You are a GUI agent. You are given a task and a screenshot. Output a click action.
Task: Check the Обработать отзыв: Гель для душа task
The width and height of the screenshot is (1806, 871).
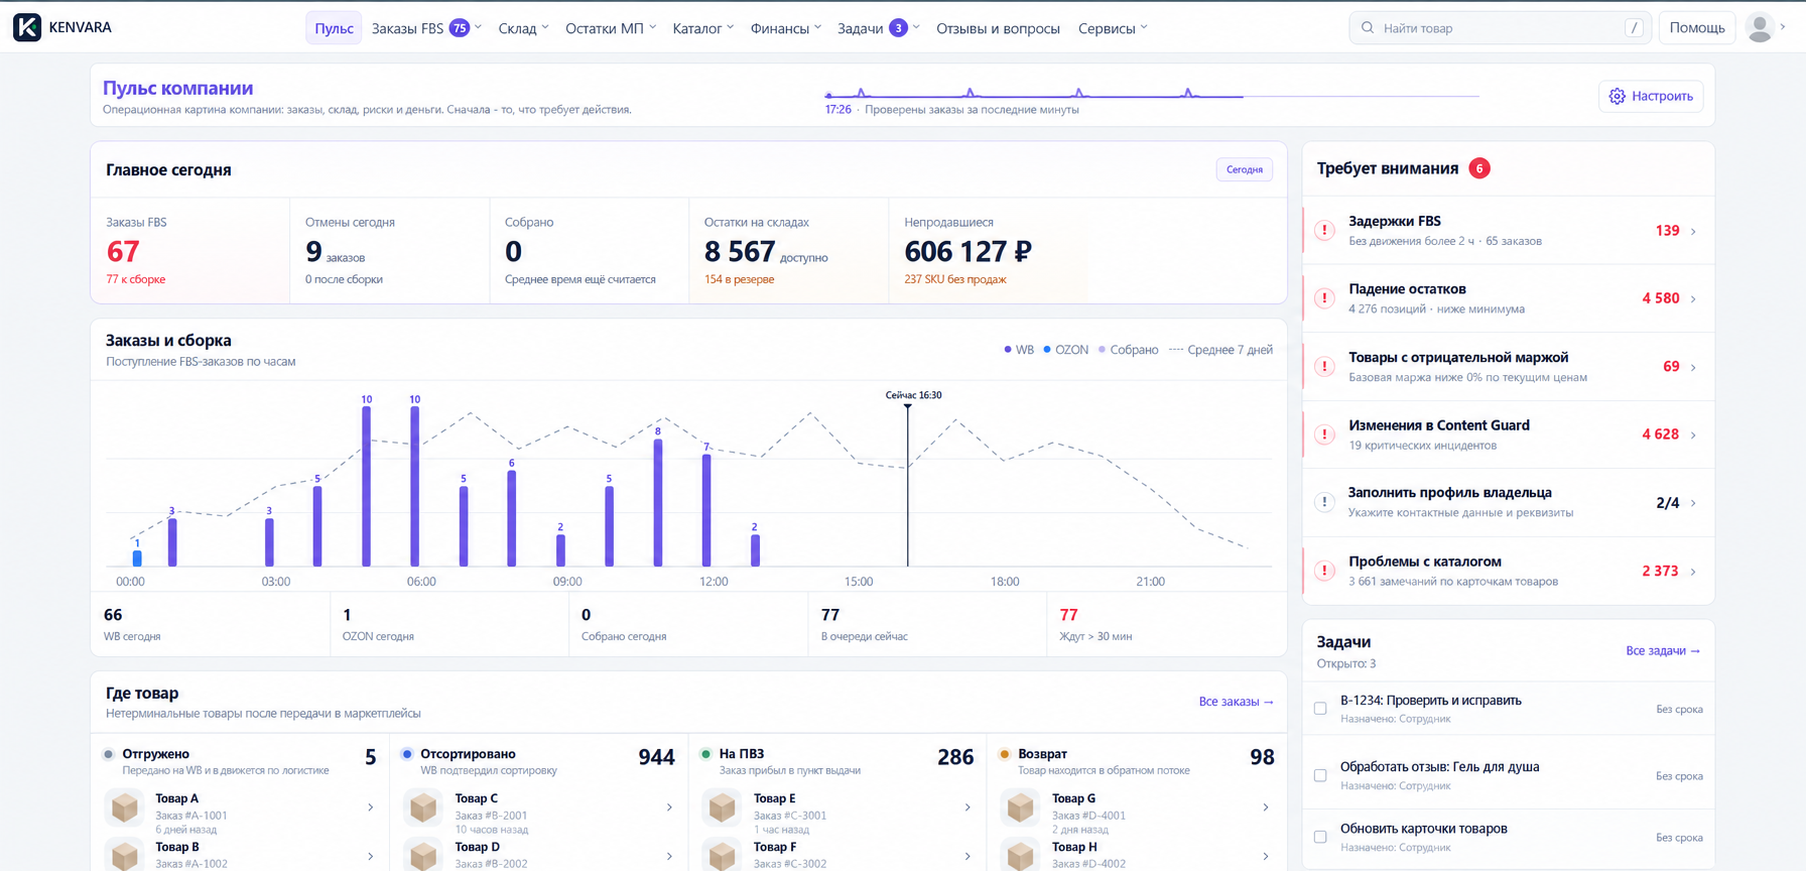(1320, 775)
